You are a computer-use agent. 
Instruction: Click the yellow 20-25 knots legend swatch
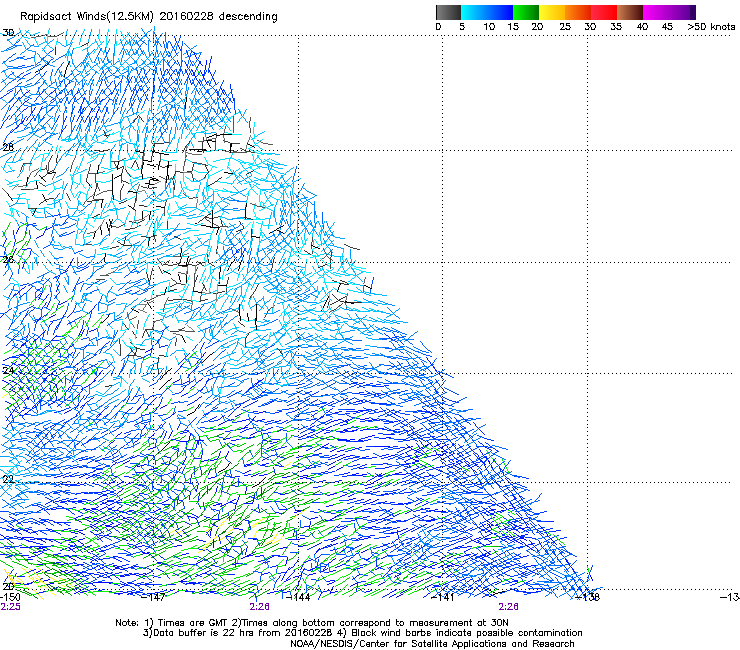click(x=552, y=12)
